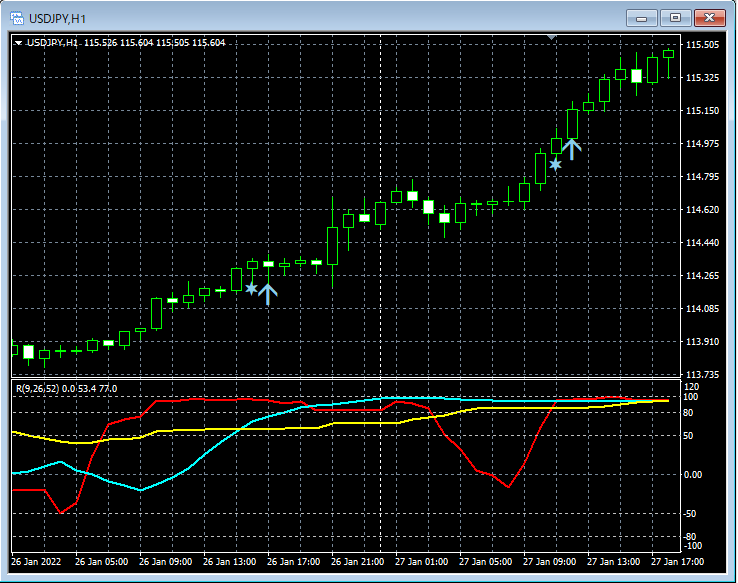Click the chart icon in the title bar
This screenshot has width=738, height=583.
[x=17, y=18]
